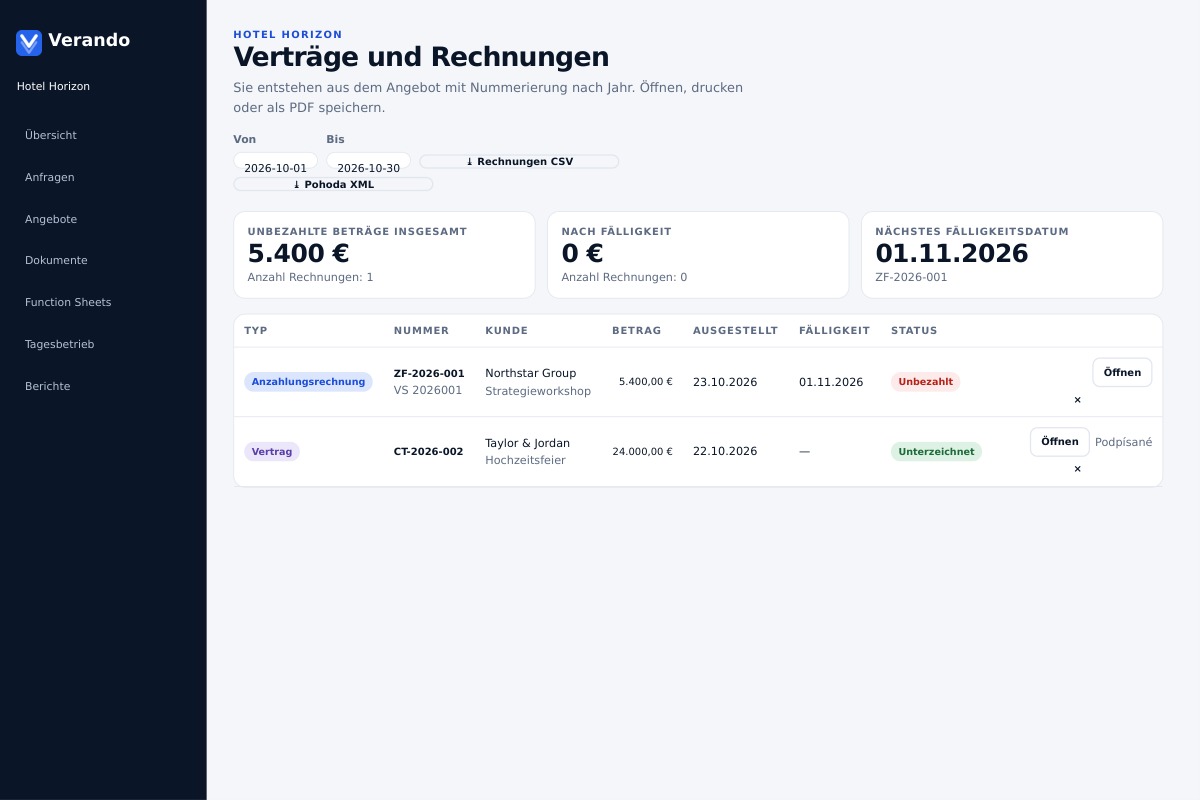
Task: Click the Fälligkeit column header
Action: (x=834, y=331)
